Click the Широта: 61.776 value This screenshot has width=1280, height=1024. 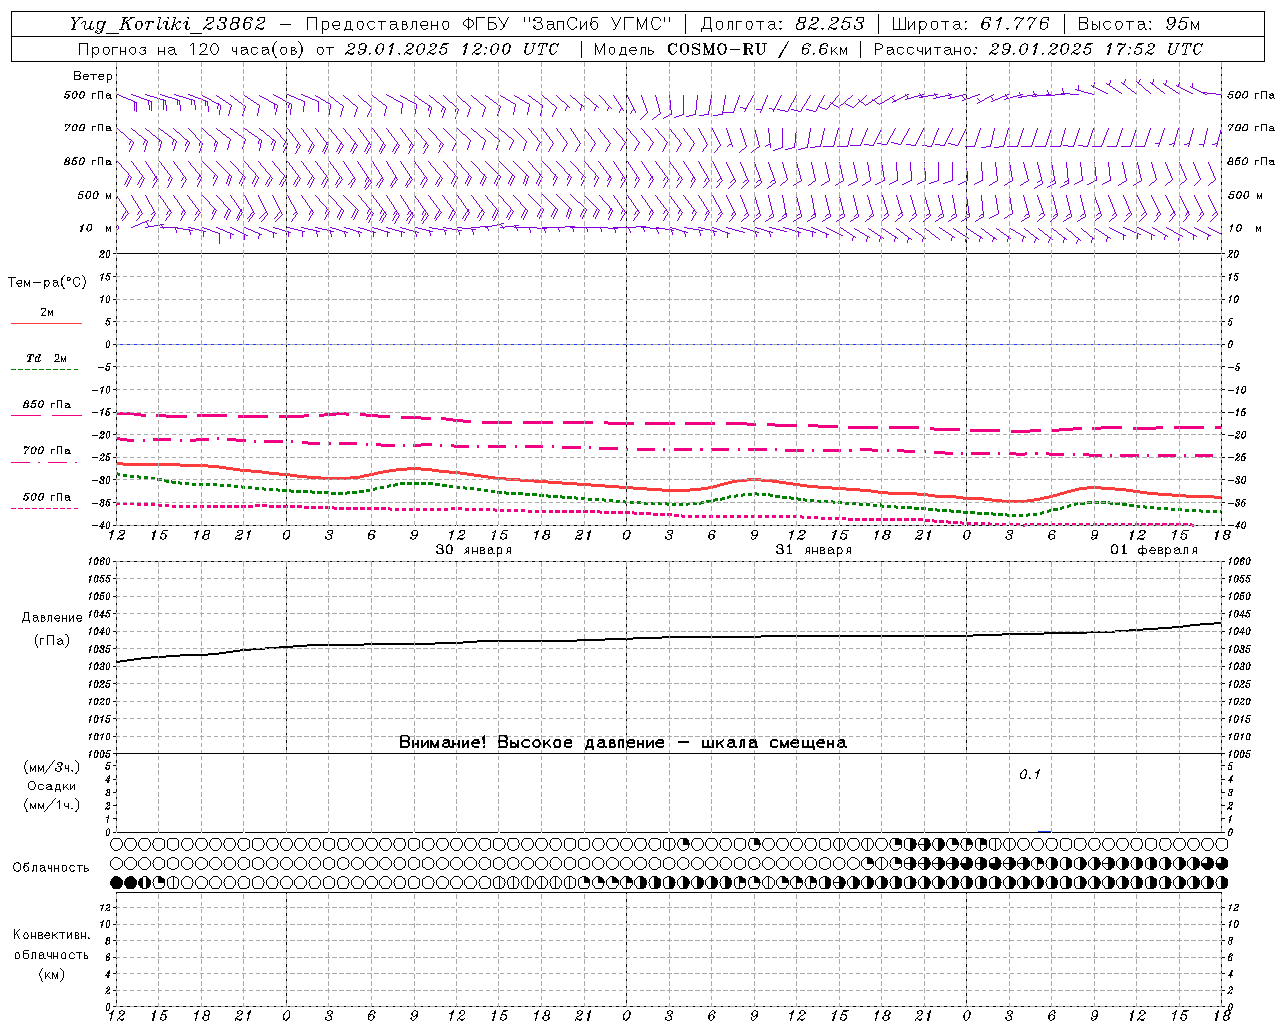[970, 24]
